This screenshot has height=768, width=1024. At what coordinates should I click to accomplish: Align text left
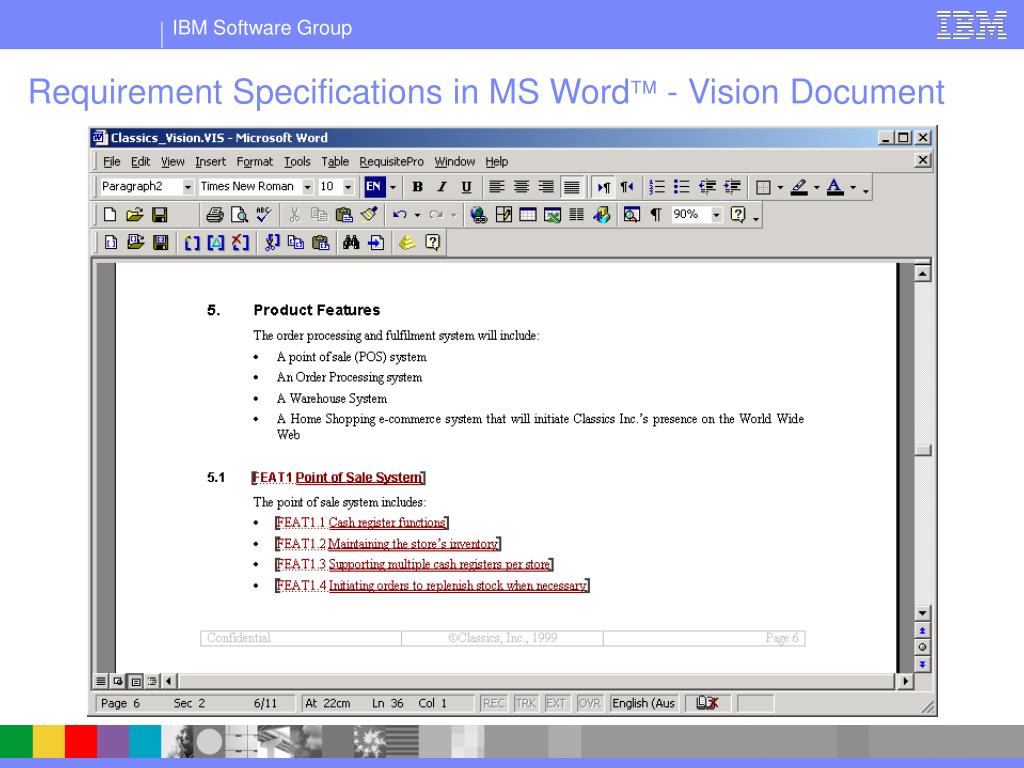[497, 187]
